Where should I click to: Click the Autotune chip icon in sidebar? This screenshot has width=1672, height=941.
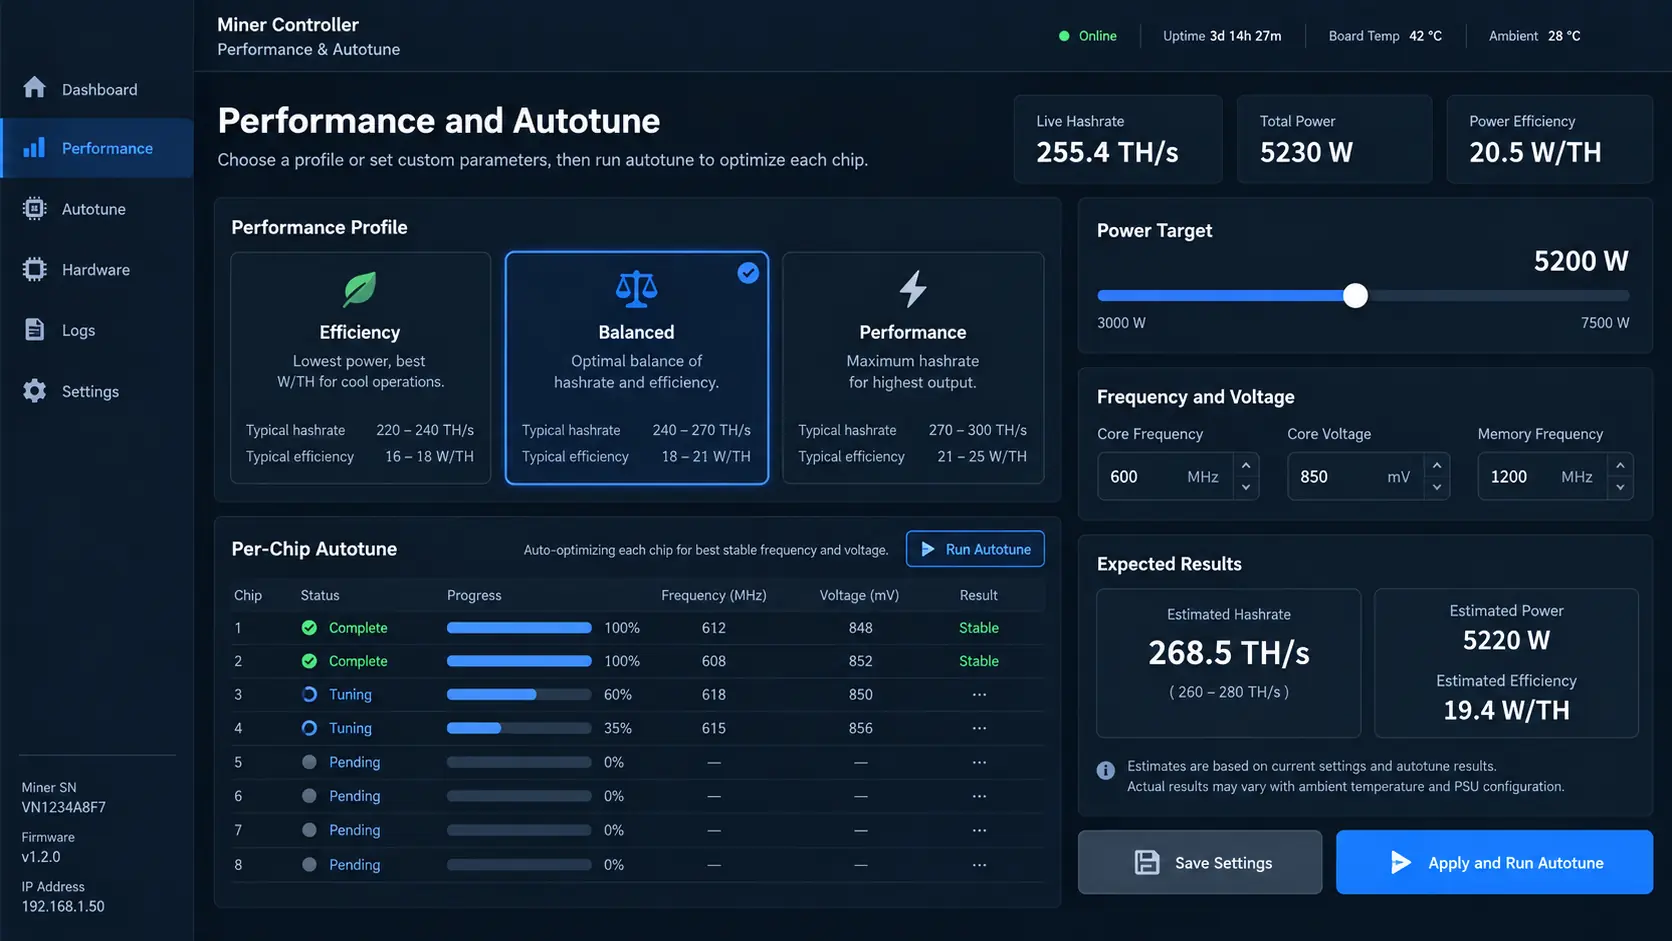coord(34,208)
